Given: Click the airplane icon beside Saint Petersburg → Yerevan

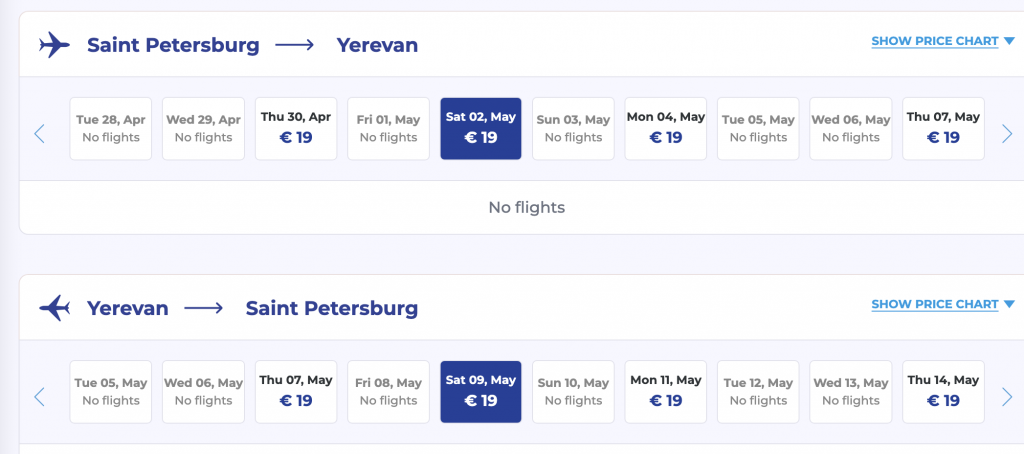Looking at the screenshot, I should [54, 45].
